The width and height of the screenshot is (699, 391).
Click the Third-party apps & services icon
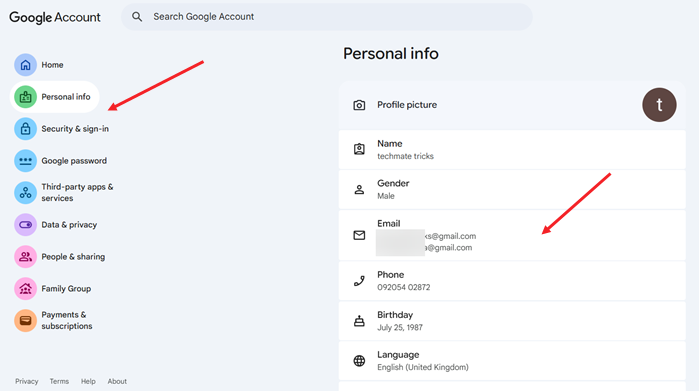[25, 193]
